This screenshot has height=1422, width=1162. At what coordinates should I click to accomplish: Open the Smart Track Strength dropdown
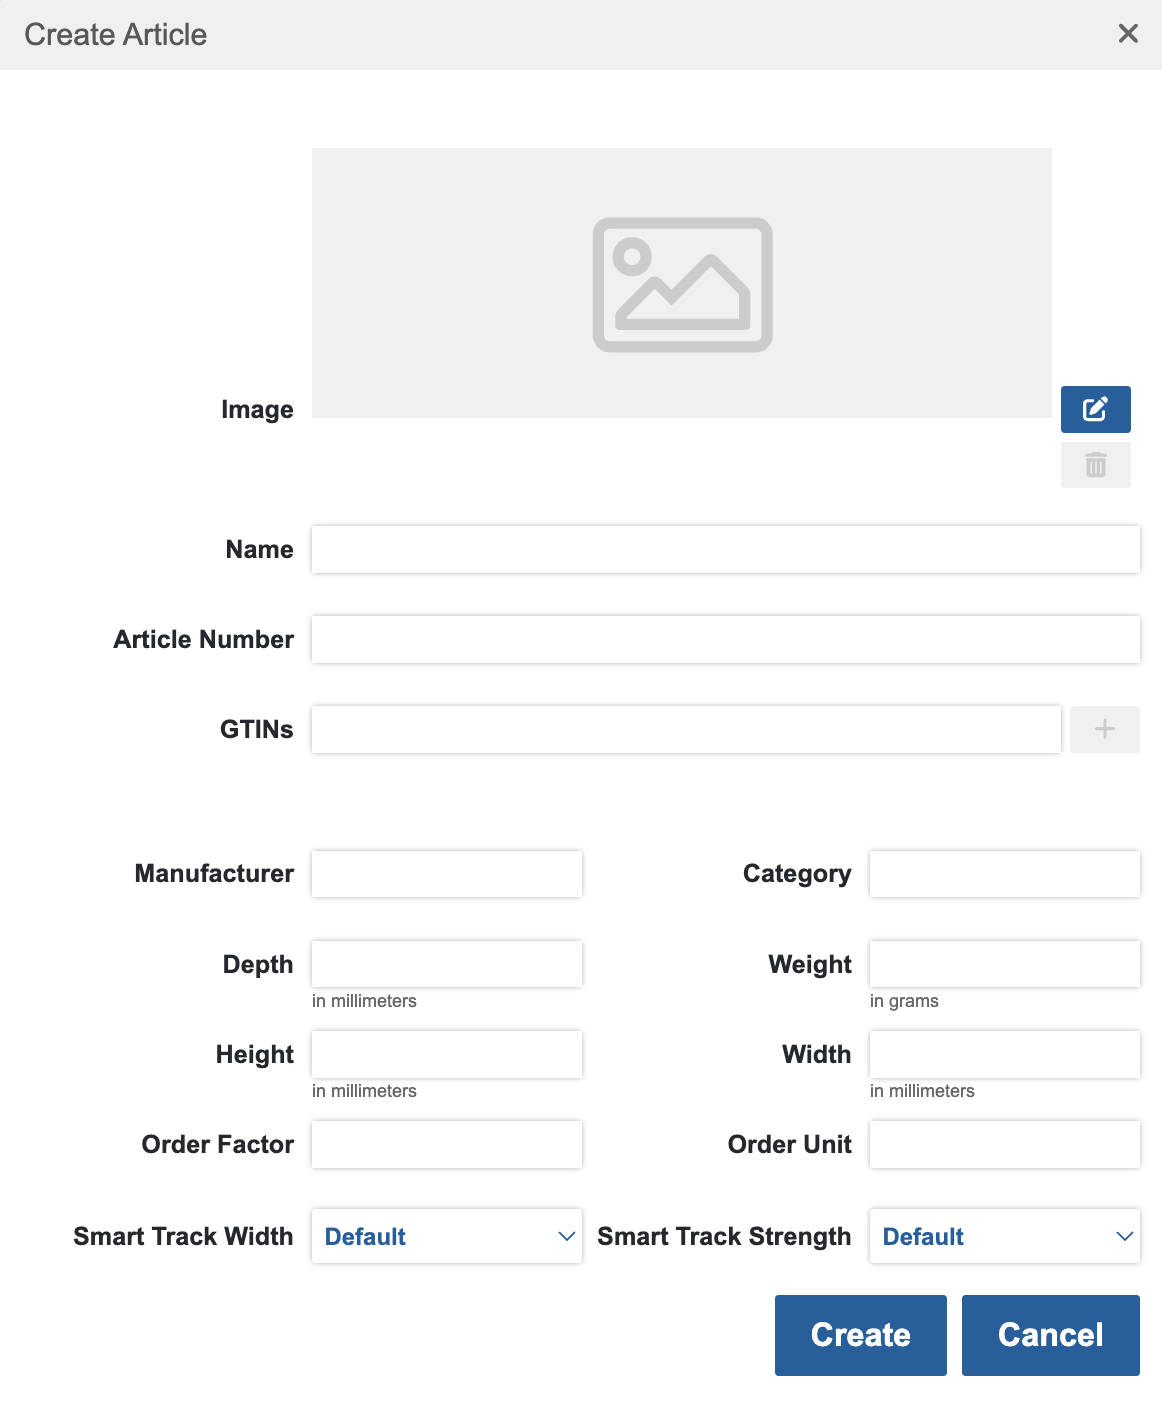[x=1004, y=1236]
